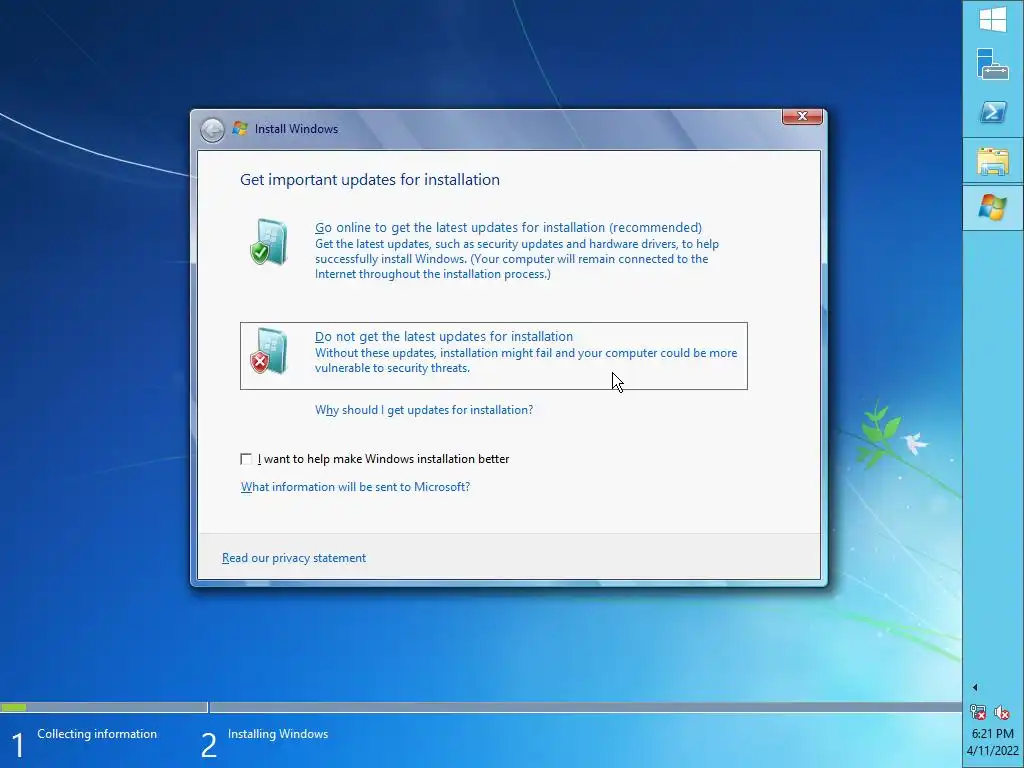Viewport: 1024px width, 768px height.
Task: Click the green shield update icon
Action: 268,242
